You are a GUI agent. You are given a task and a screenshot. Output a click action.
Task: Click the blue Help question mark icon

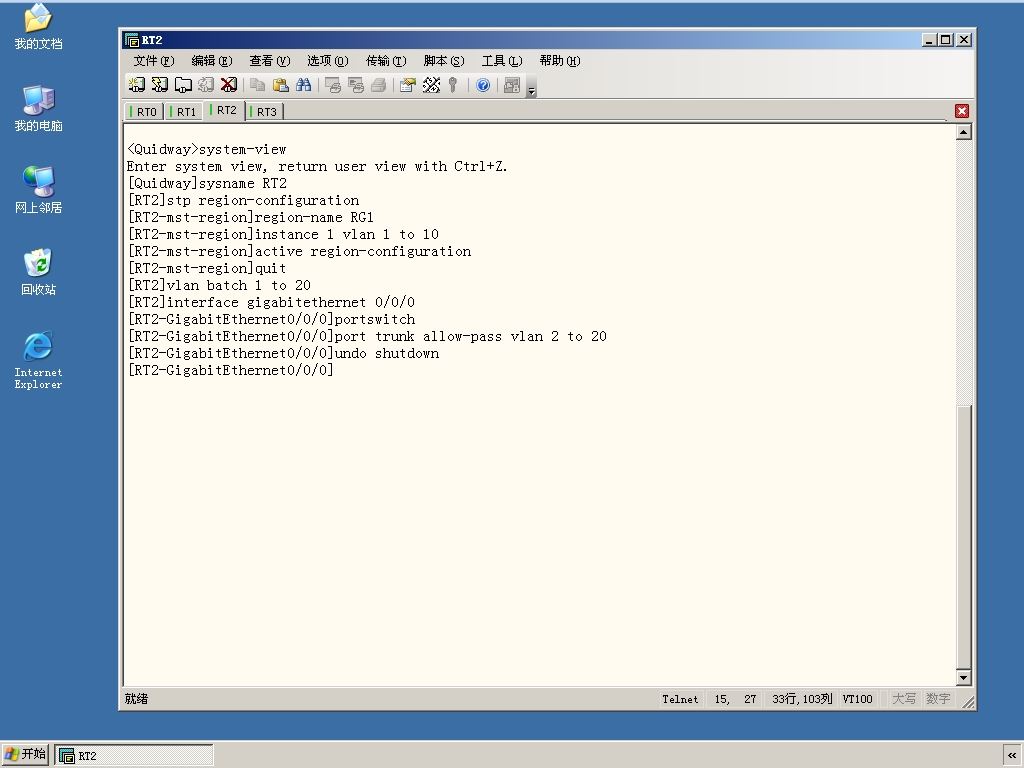tap(483, 85)
